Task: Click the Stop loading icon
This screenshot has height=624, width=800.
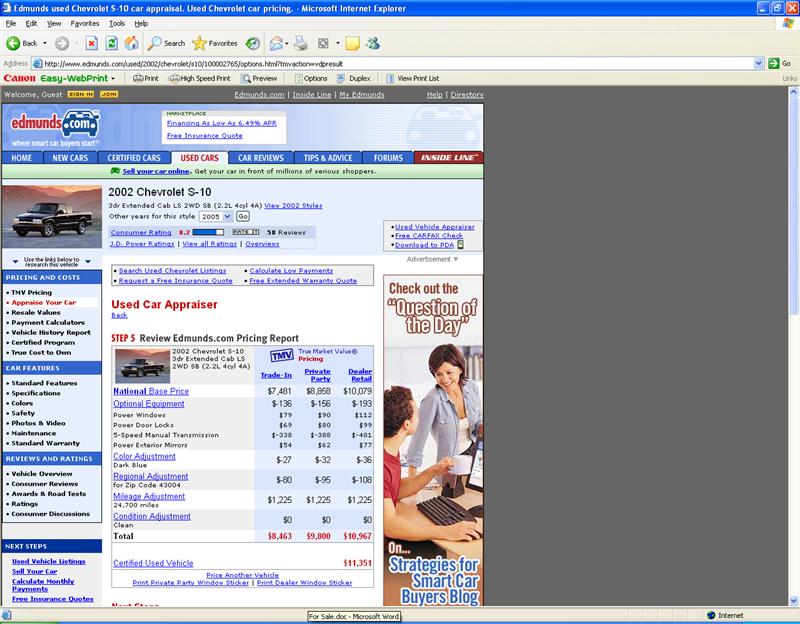Action: [x=91, y=43]
